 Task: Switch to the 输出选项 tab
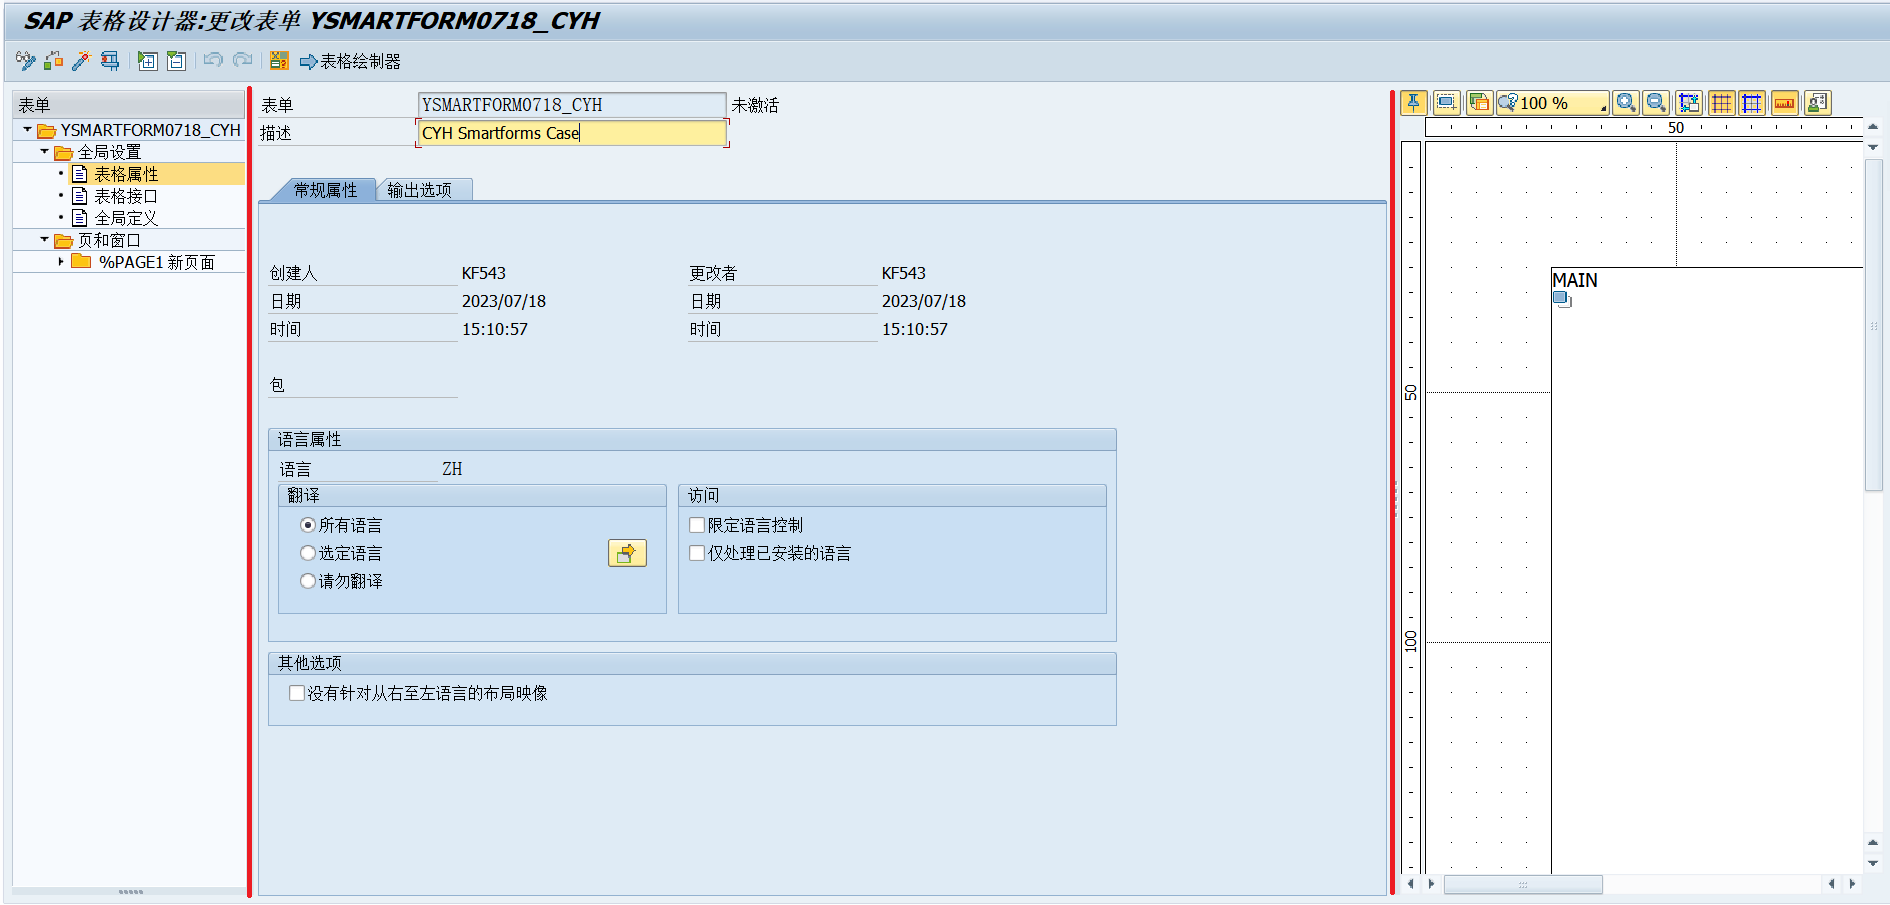point(419,190)
